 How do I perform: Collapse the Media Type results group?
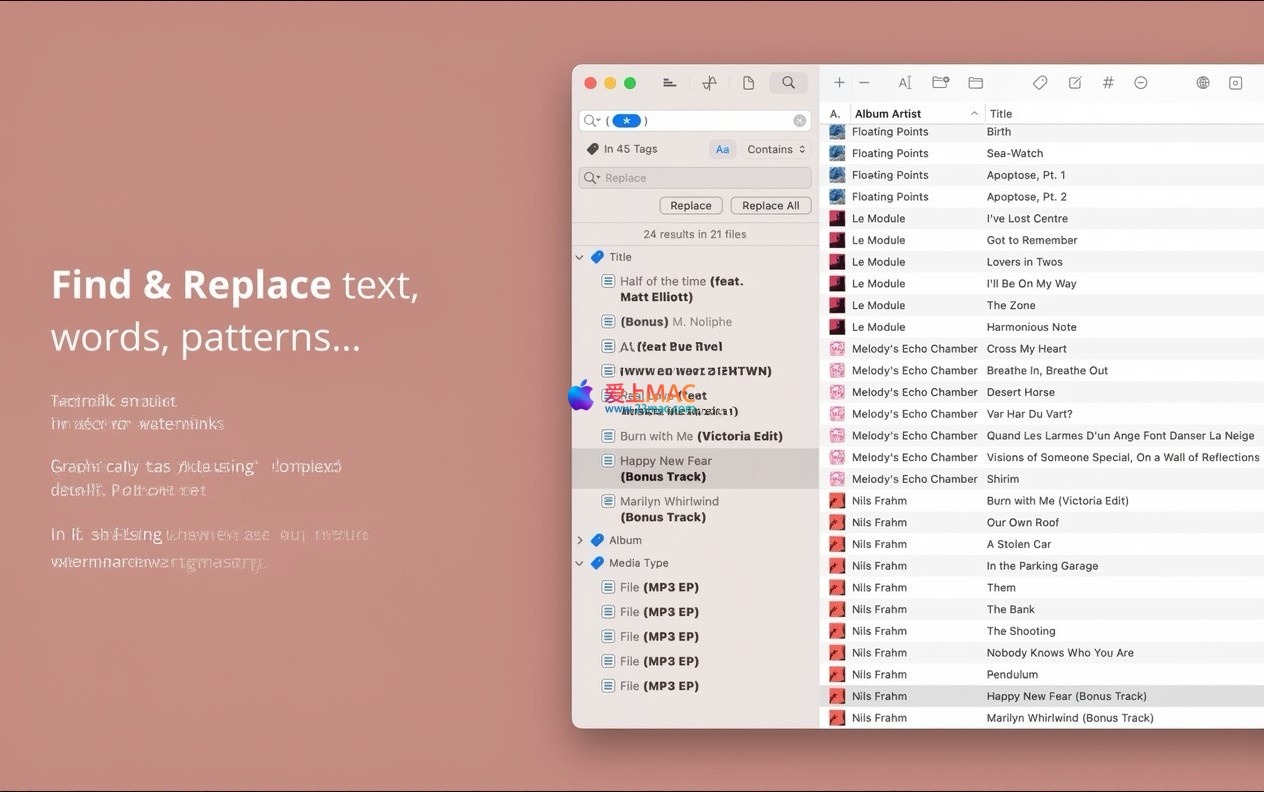(x=580, y=563)
